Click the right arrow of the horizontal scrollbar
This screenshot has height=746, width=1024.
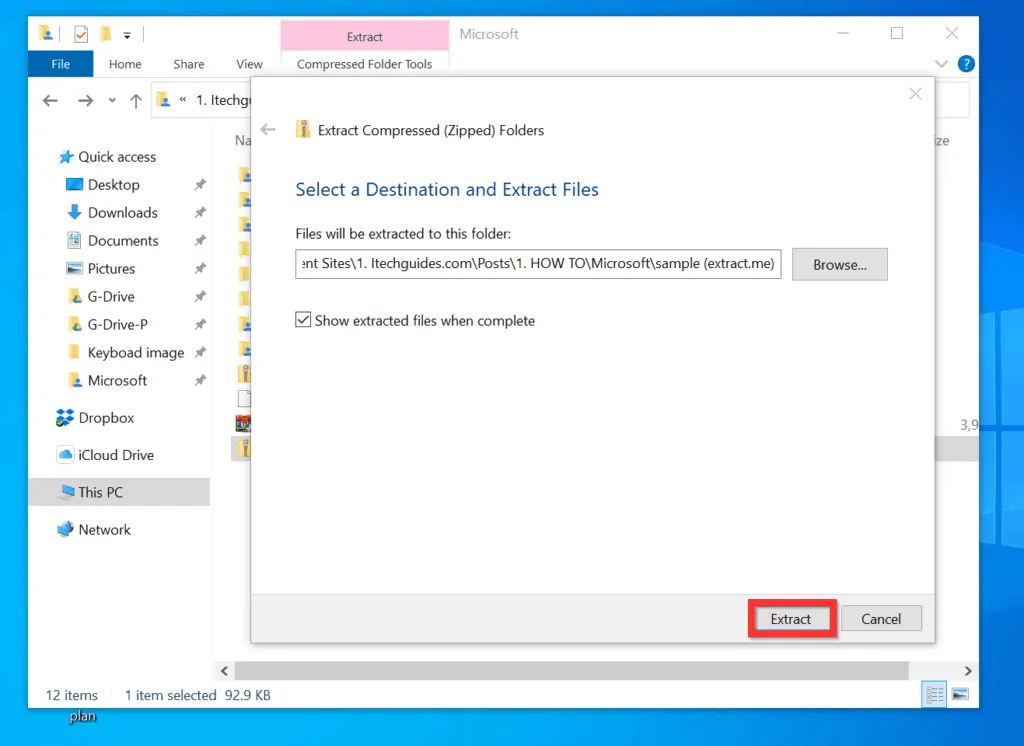967,671
